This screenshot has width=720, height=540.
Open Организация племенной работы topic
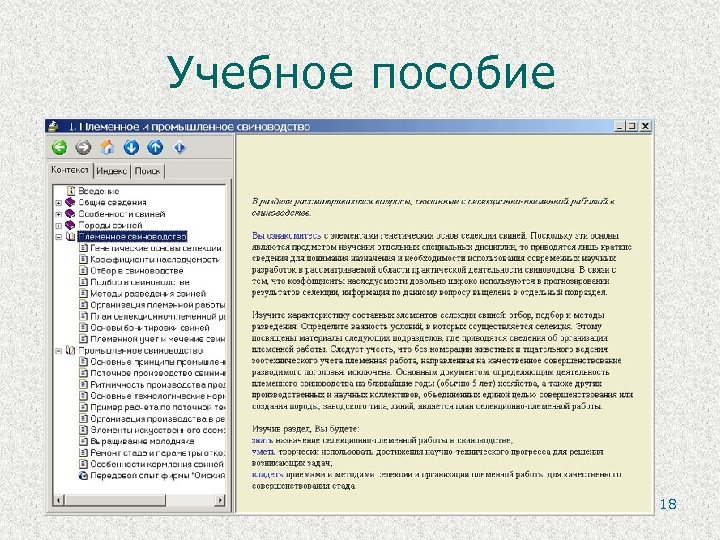pos(158,305)
